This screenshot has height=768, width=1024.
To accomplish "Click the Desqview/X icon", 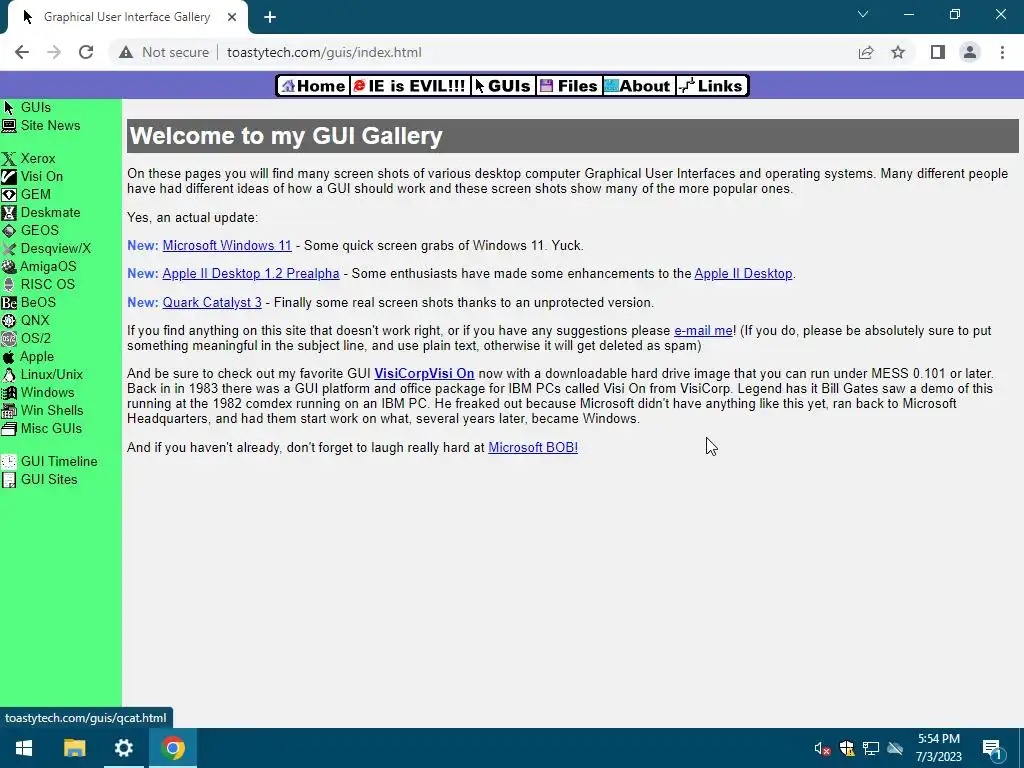I will [x=8, y=249].
